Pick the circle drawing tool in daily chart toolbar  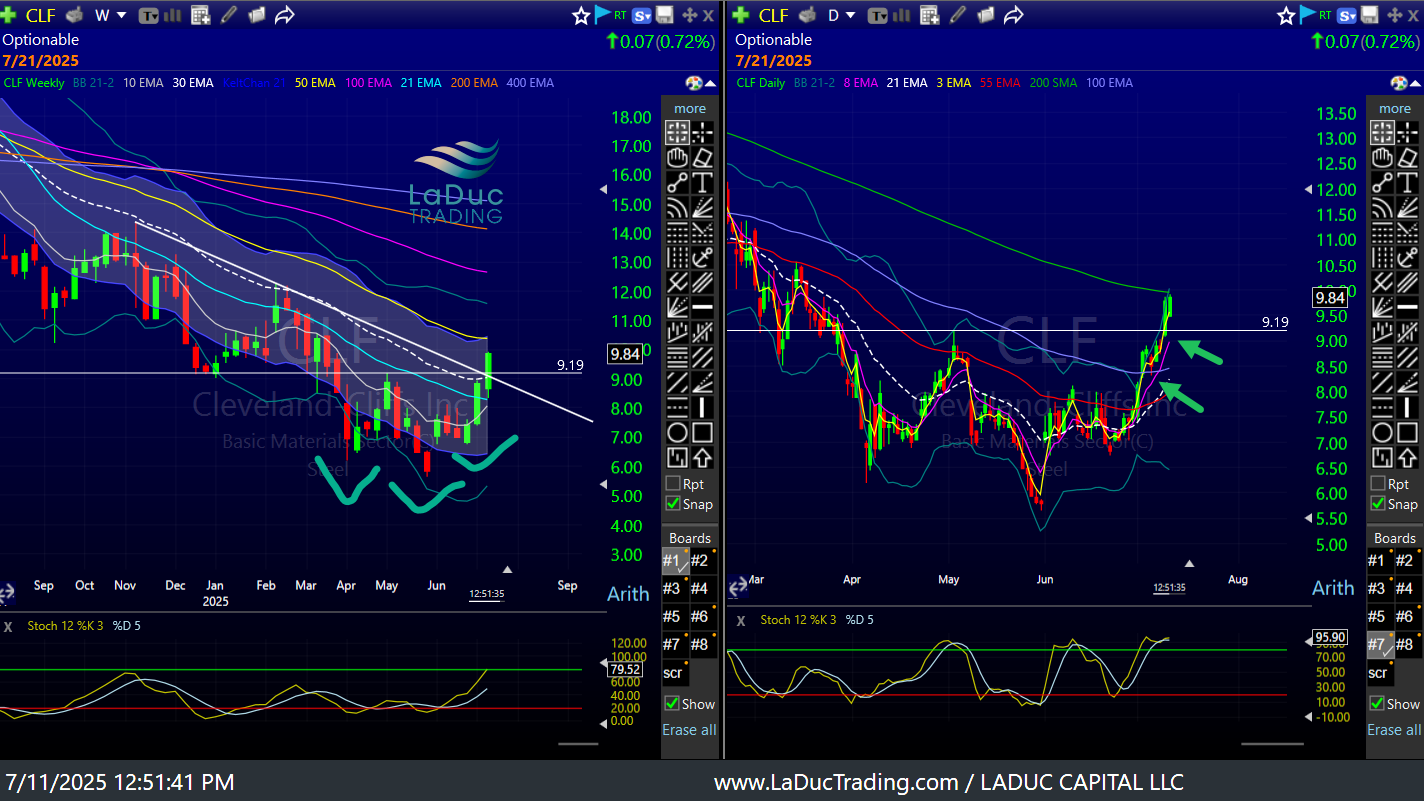[1382, 433]
